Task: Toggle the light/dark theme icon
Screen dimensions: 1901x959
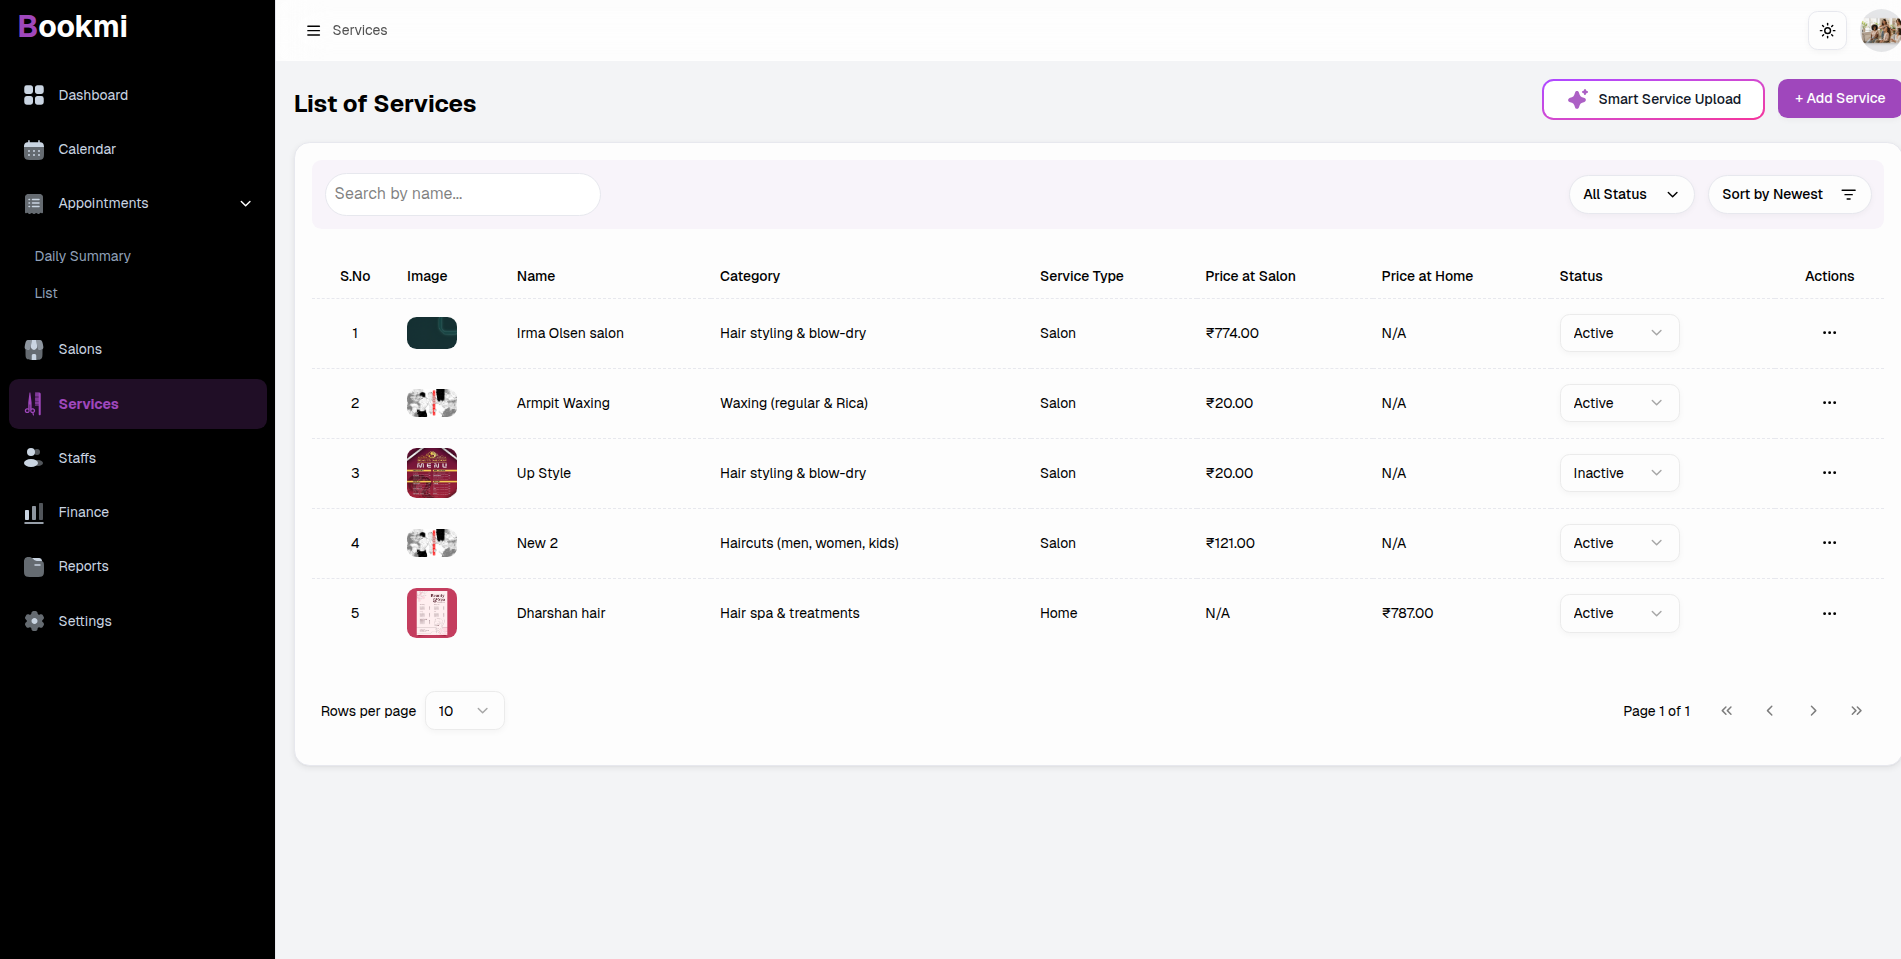Action: coord(1827,30)
